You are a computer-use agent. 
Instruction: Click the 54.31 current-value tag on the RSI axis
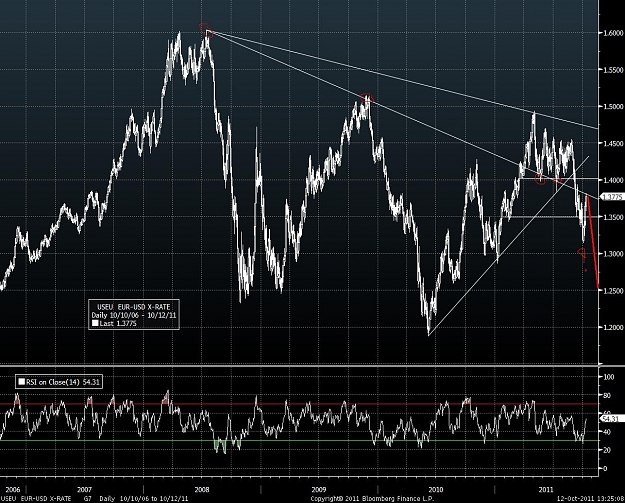(x=610, y=419)
